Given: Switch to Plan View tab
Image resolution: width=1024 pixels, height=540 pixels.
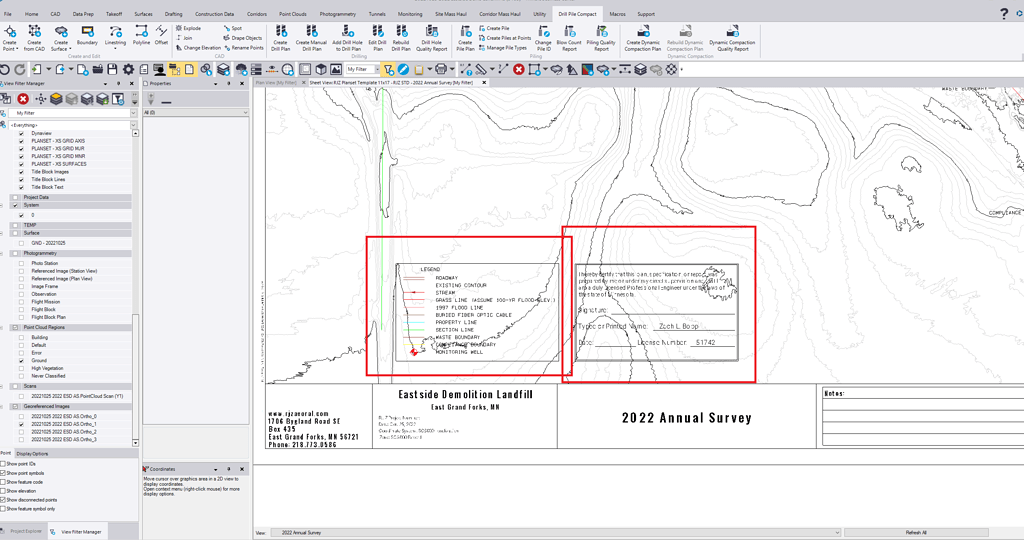Looking at the screenshot, I should pyautogui.click(x=276, y=83).
